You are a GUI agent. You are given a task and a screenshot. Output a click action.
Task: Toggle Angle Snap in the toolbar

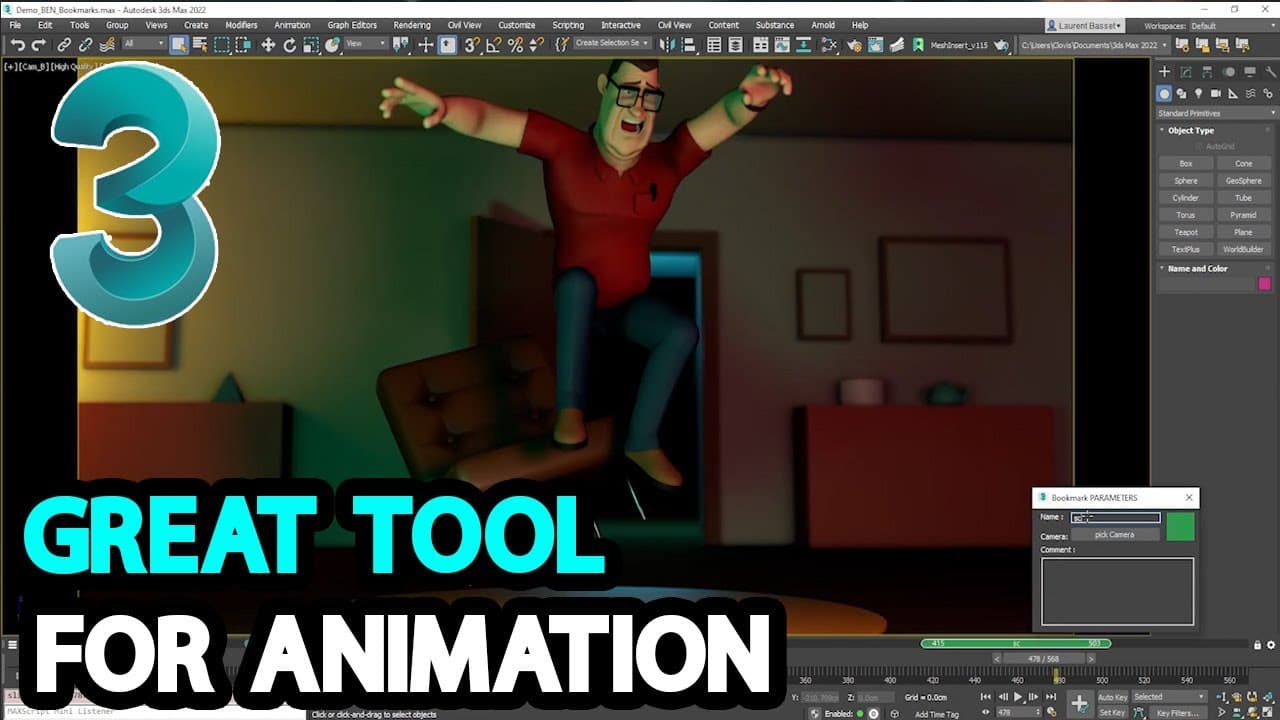(x=494, y=44)
